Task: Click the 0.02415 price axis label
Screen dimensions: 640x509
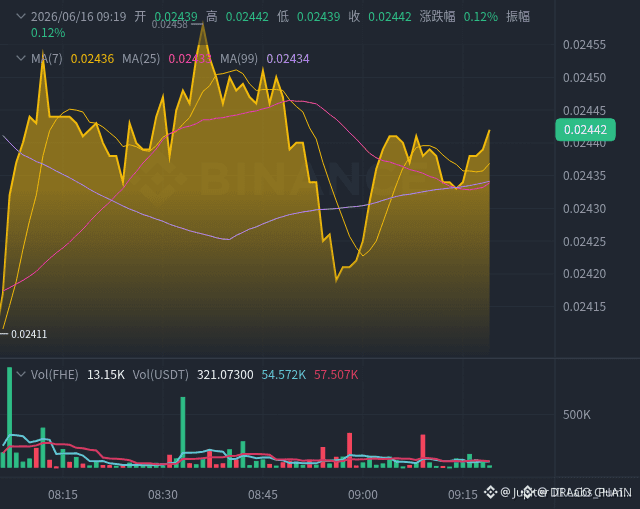Action: (x=584, y=307)
